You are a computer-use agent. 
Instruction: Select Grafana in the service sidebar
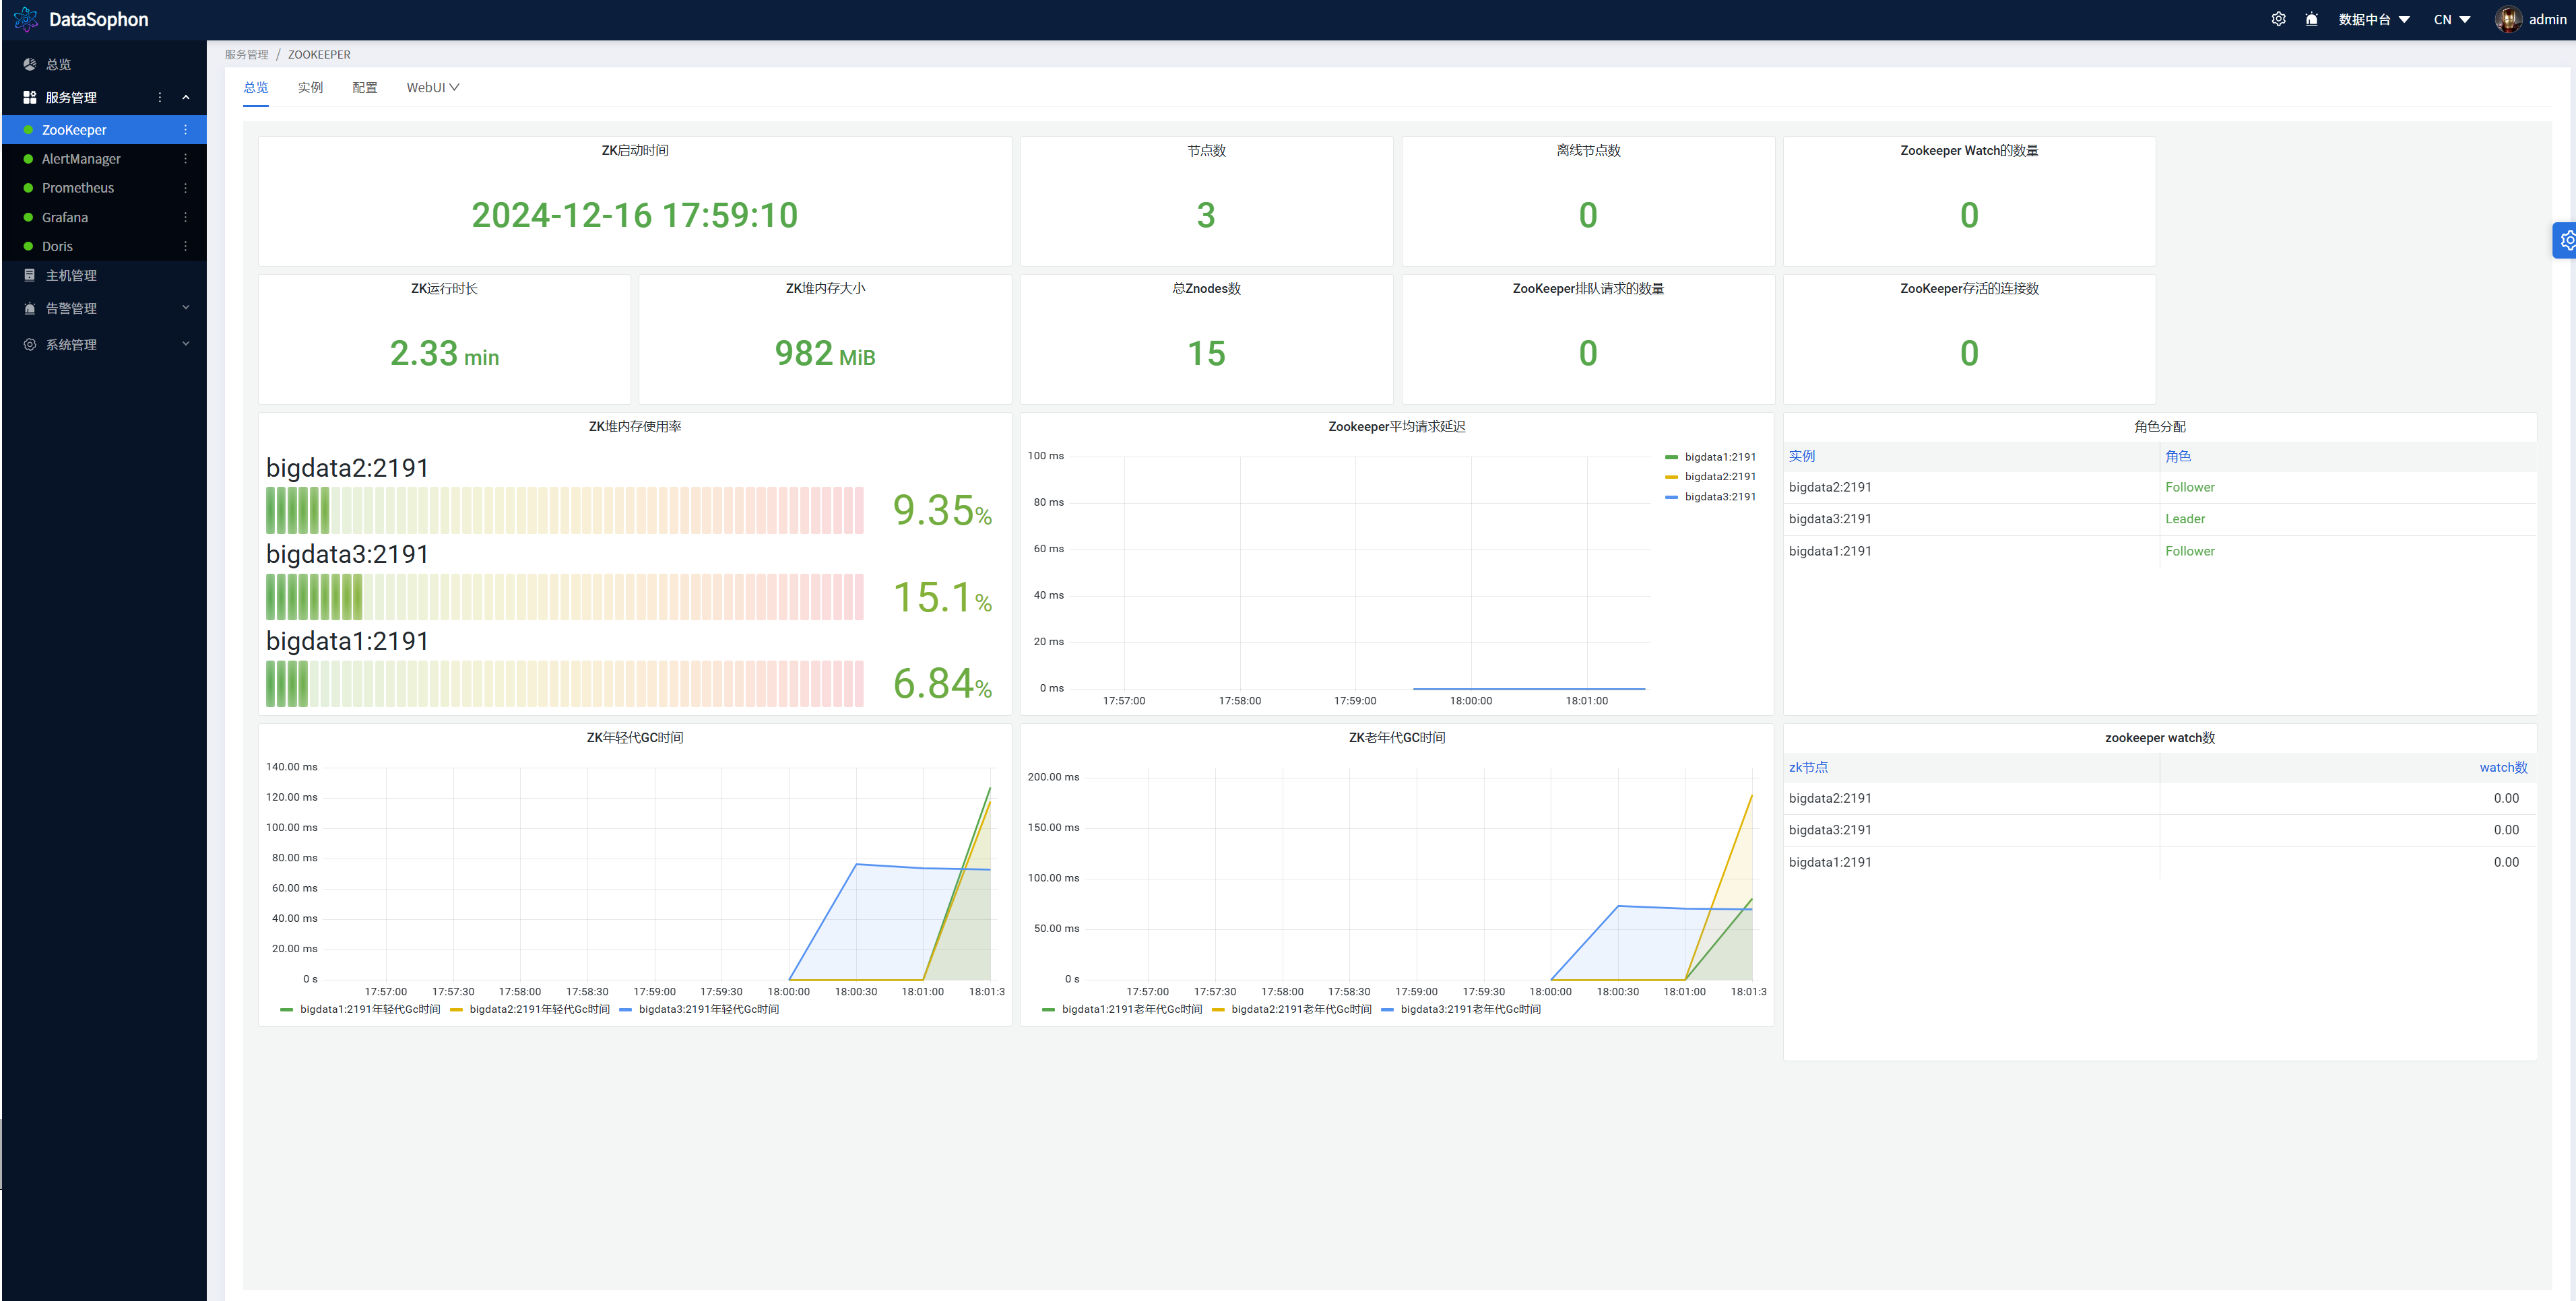click(65, 217)
